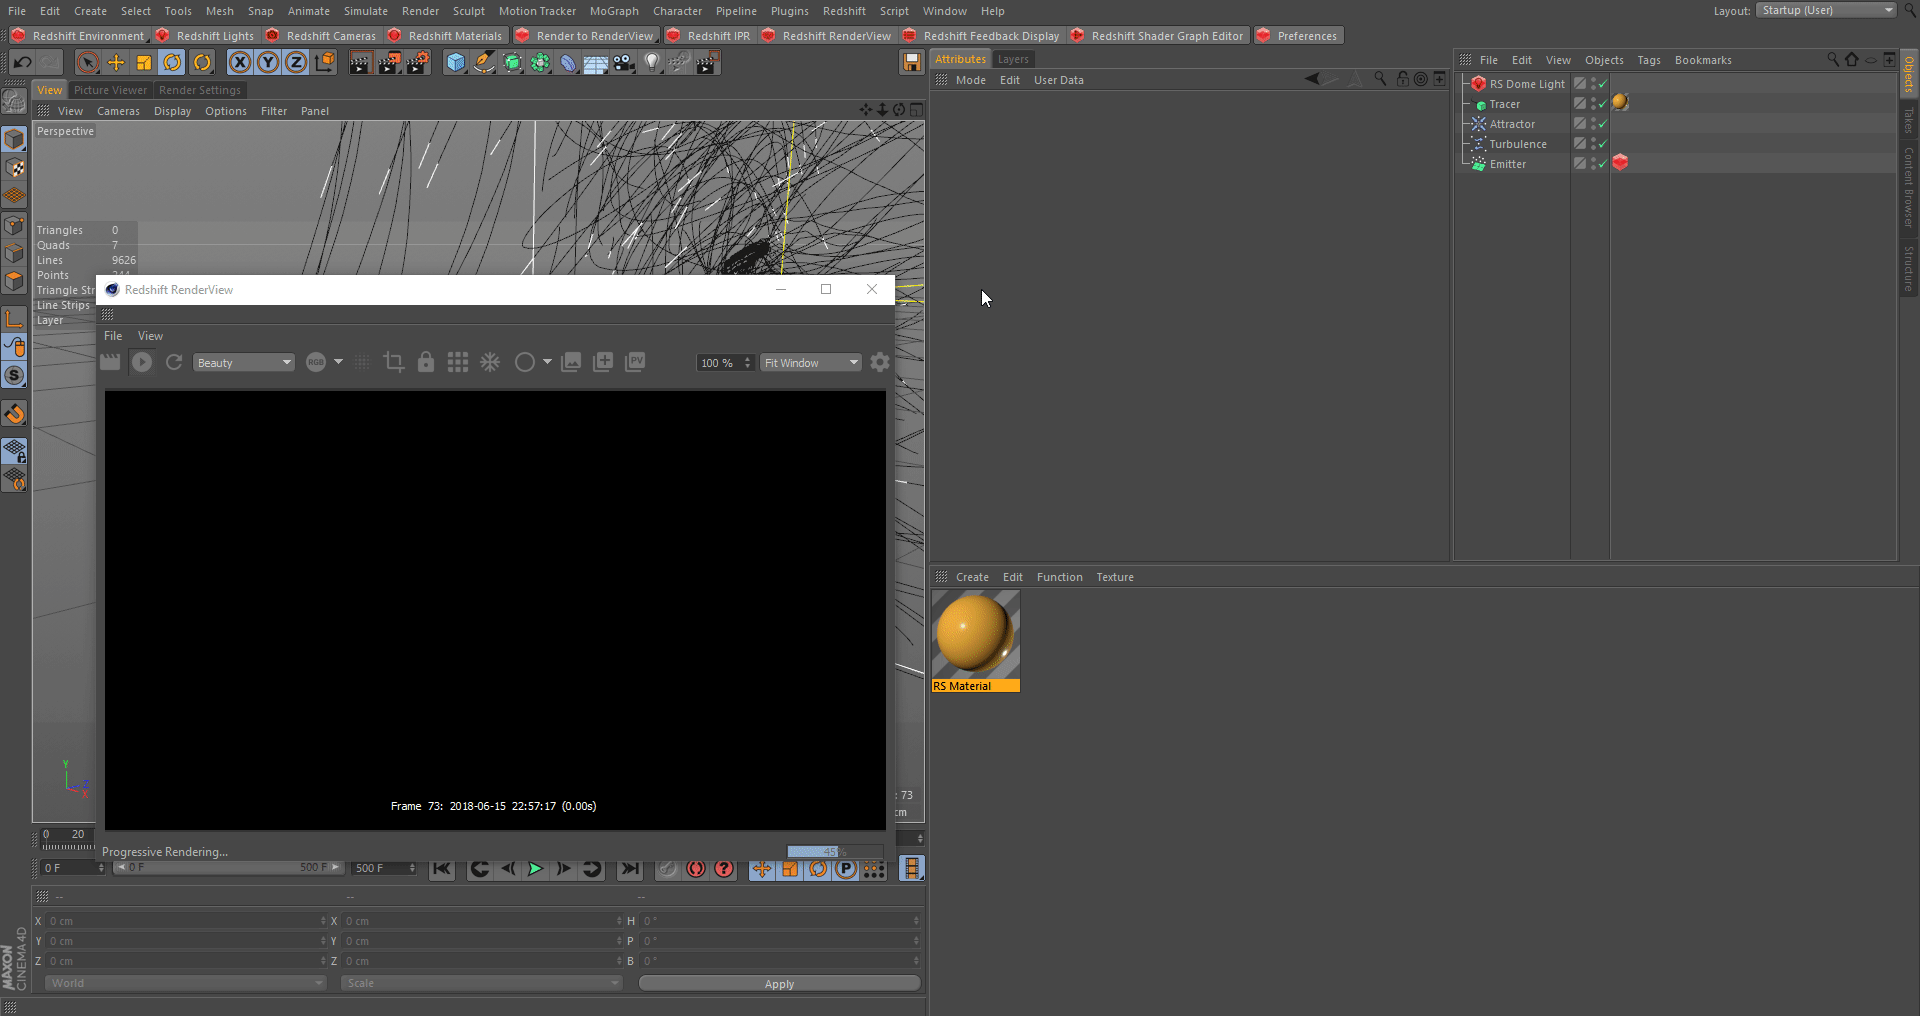1920x1016 pixels.
Task: Open Redshift Shader Graph Editor
Action: 1158,36
